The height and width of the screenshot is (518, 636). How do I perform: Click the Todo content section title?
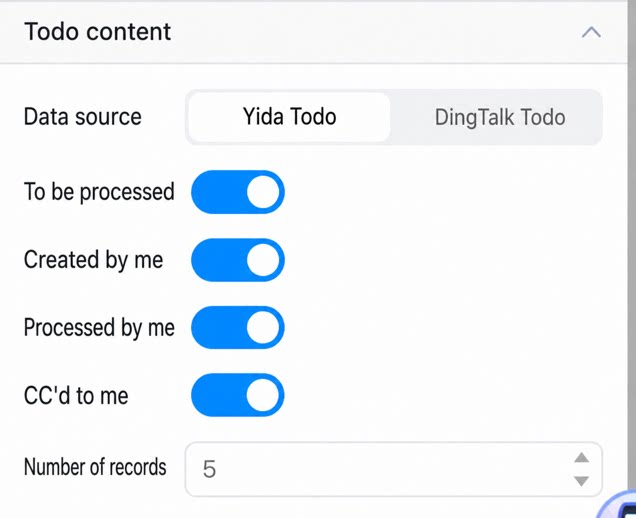point(97,32)
